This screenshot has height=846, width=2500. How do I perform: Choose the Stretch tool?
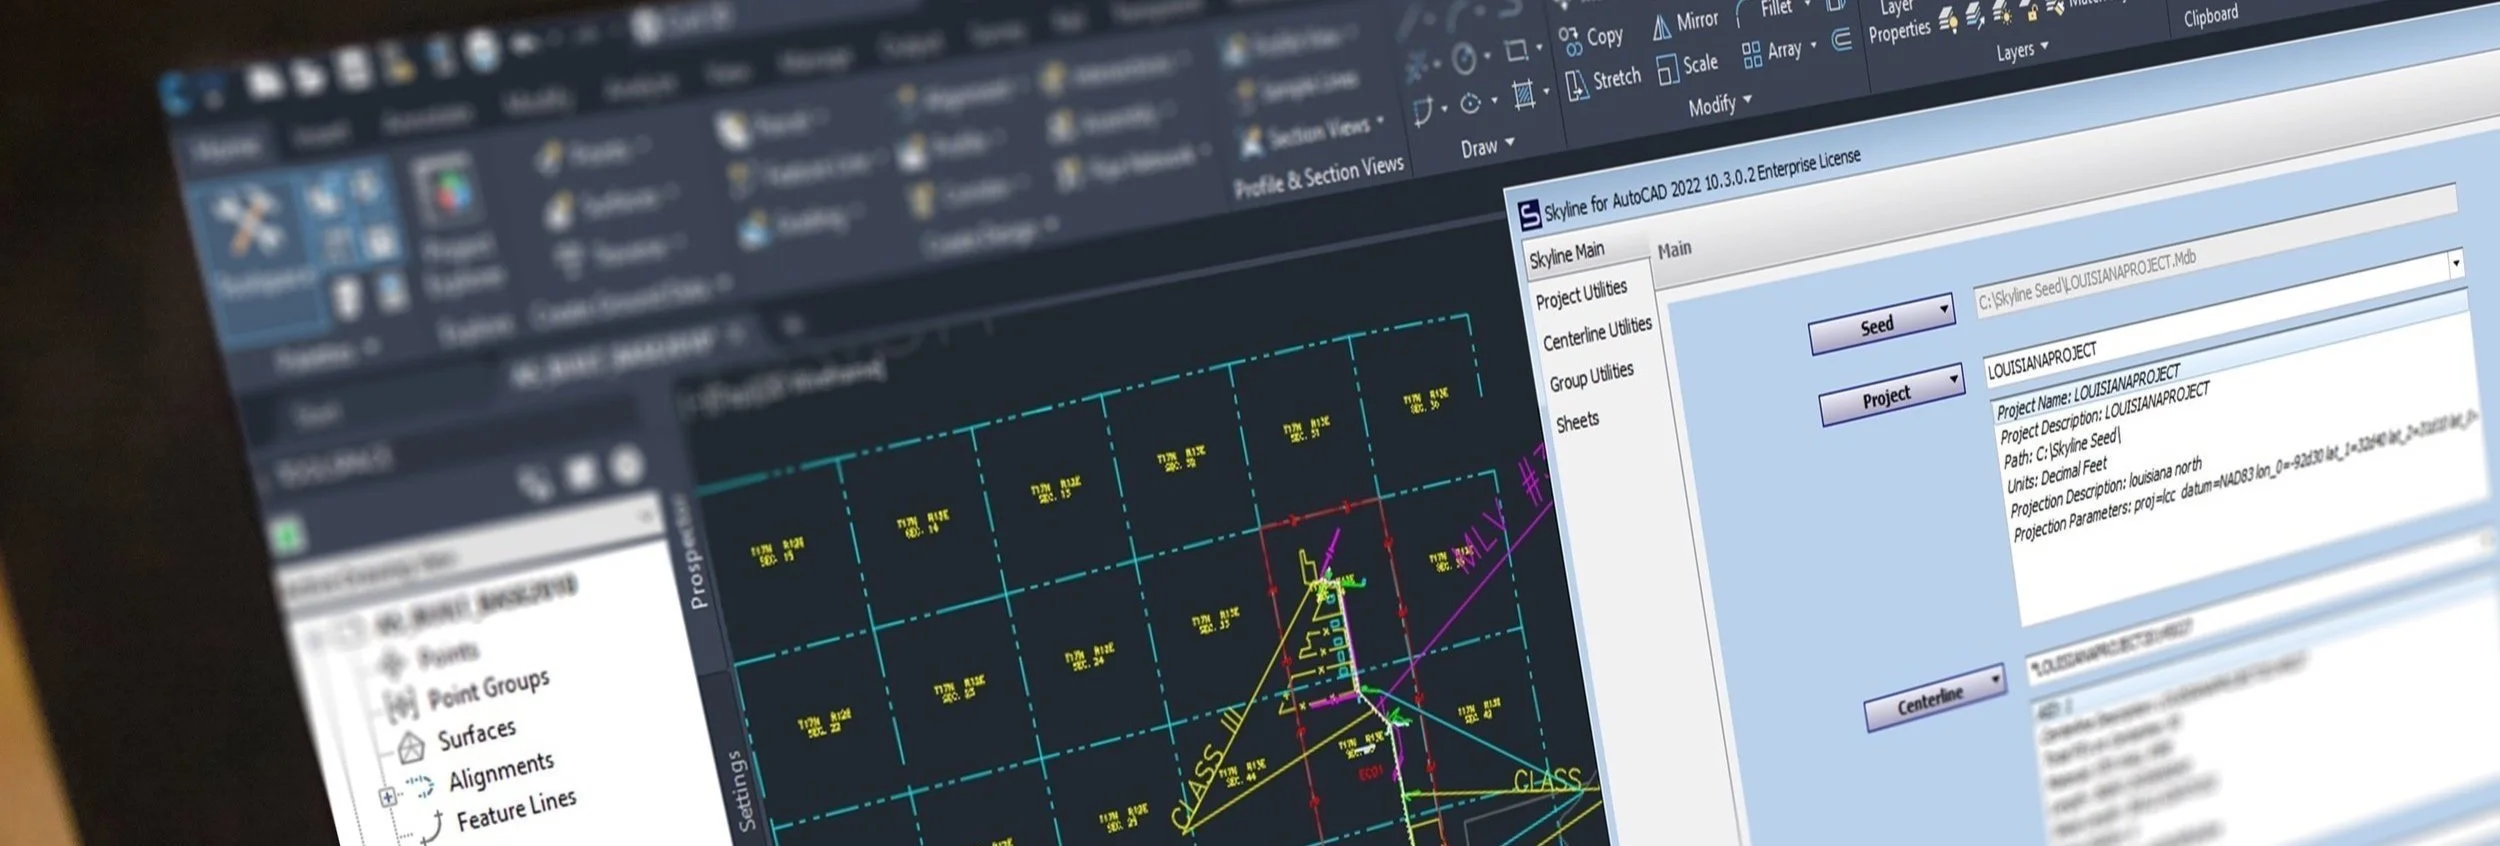[x=1603, y=82]
